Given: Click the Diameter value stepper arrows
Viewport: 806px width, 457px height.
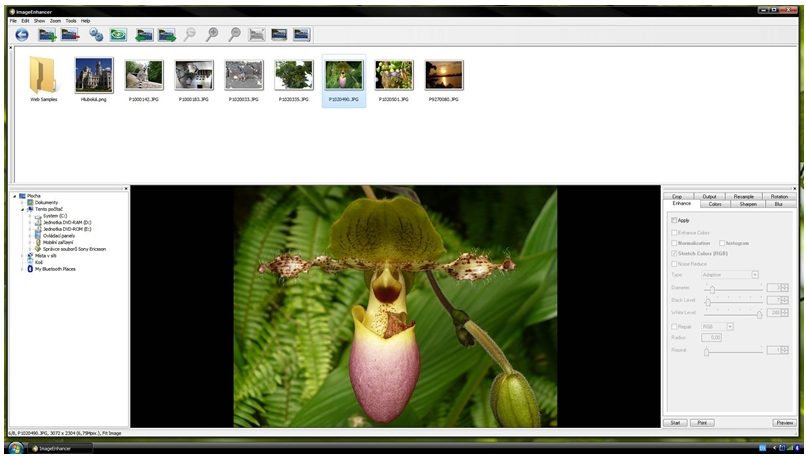Looking at the screenshot, I should 784,287.
